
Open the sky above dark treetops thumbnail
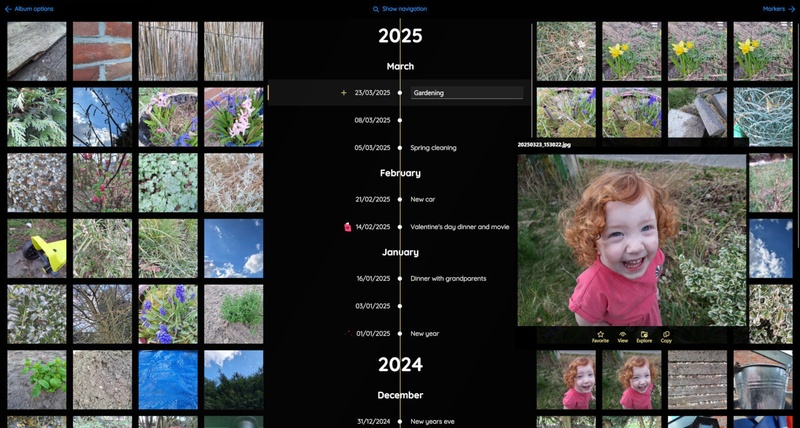[x=234, y=380]
